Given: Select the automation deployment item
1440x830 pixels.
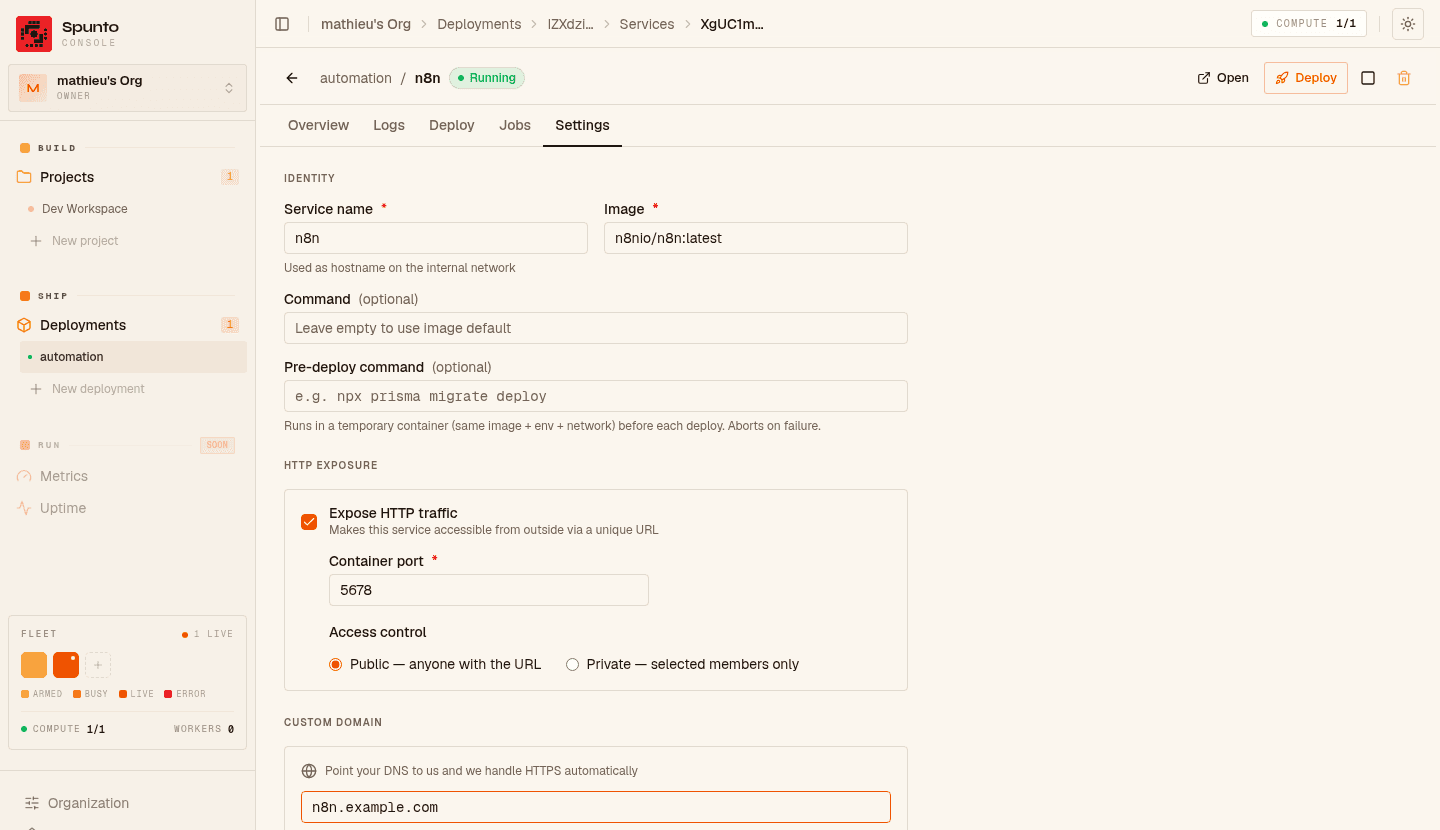Looking at the screenshot, I should [x=133, y=357].
